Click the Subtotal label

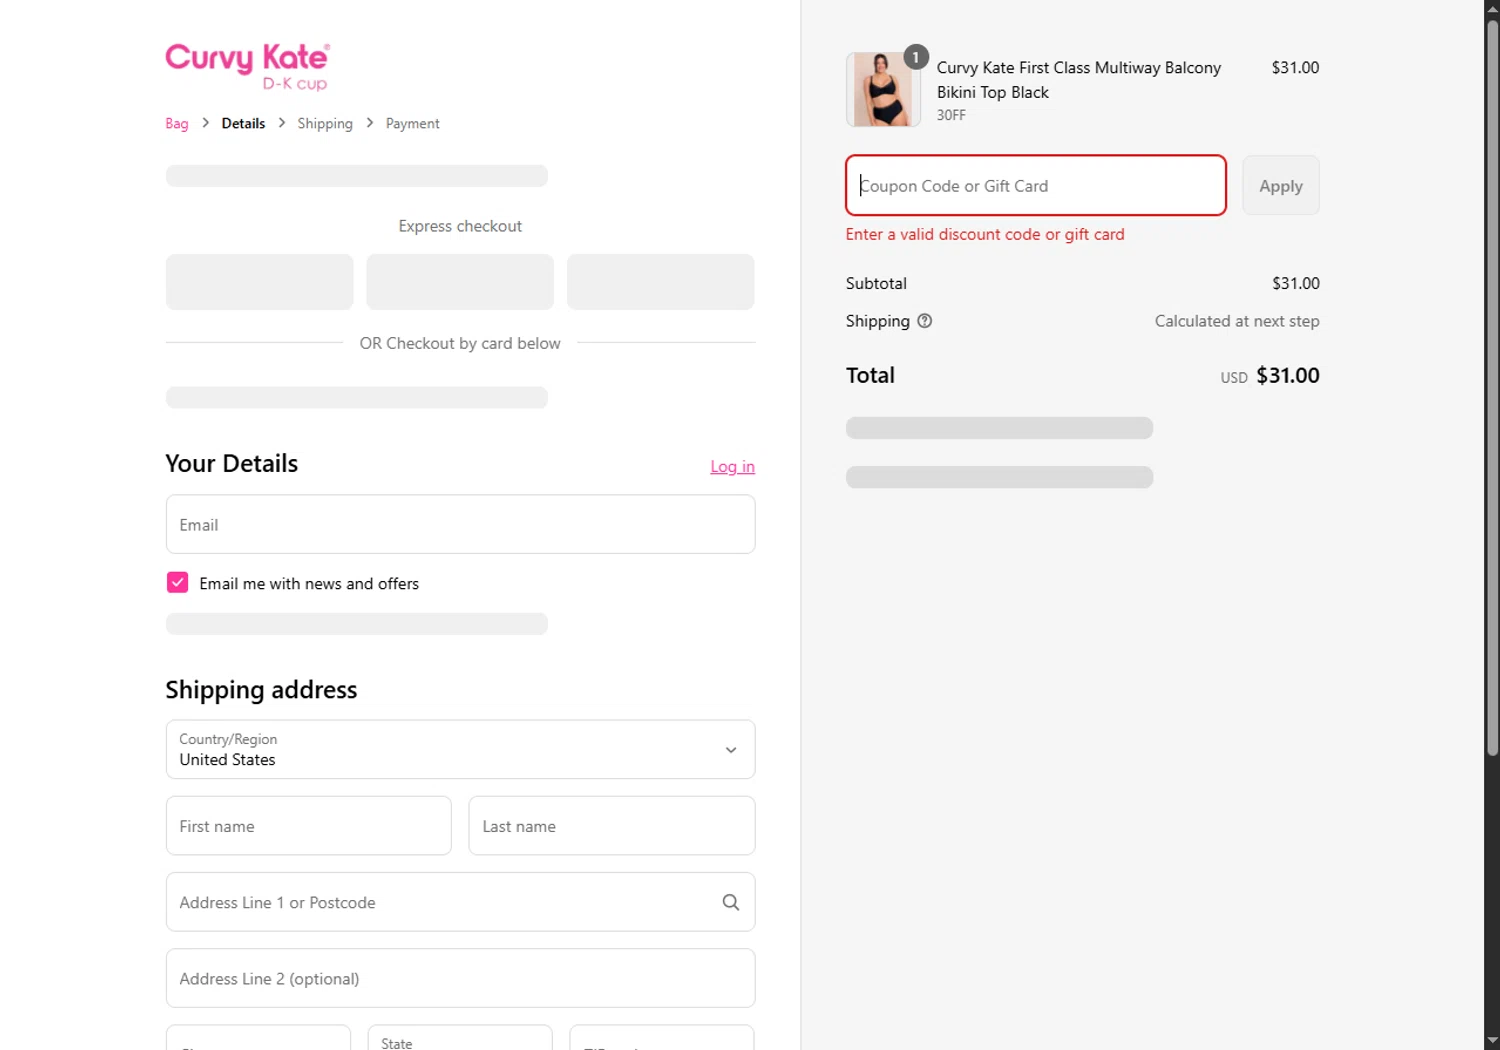tap(876, 283)
